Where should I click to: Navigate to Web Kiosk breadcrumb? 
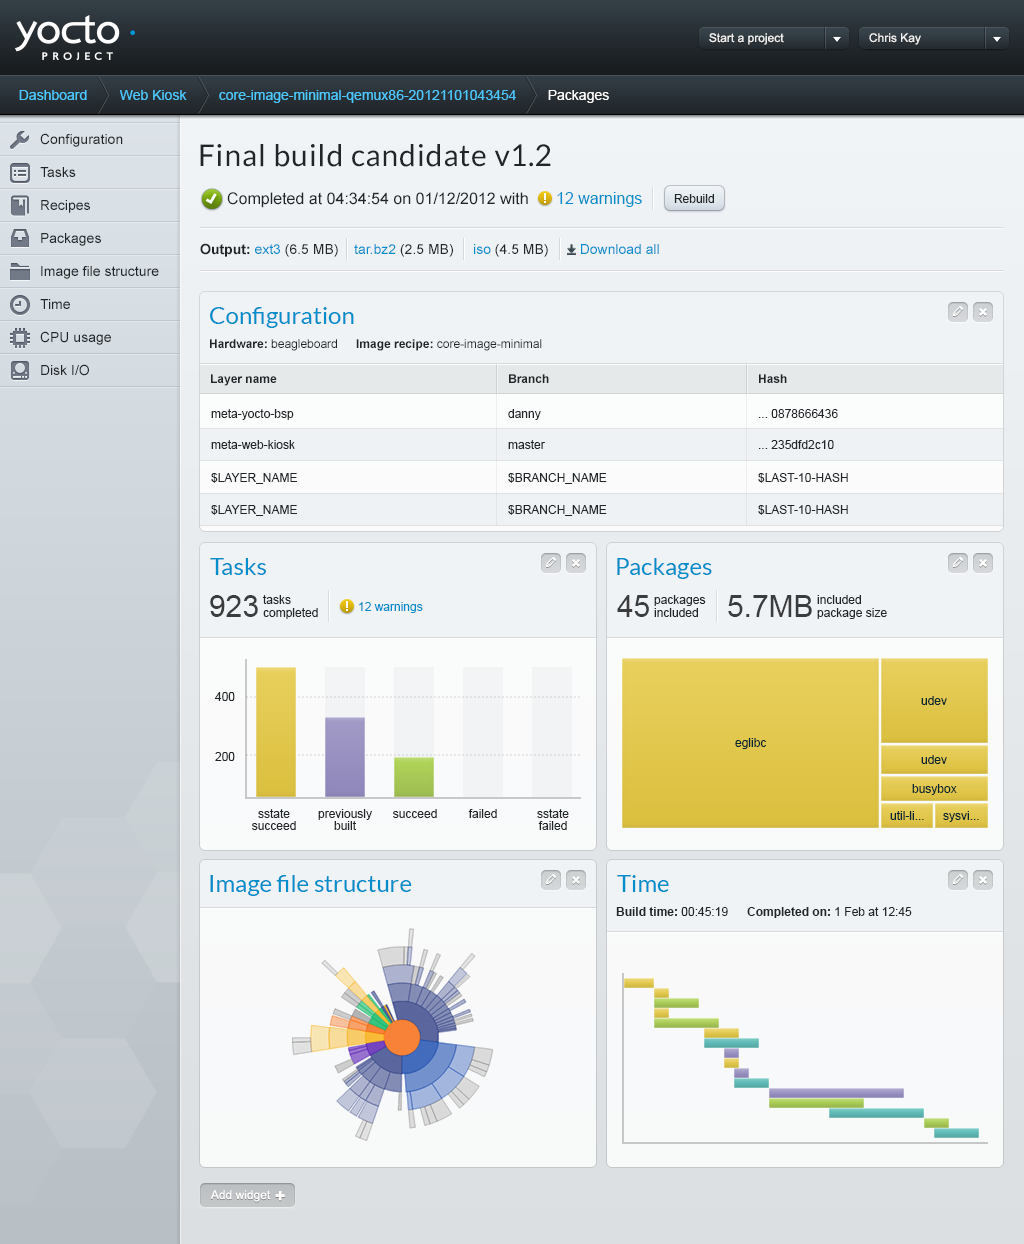point(153,95)
